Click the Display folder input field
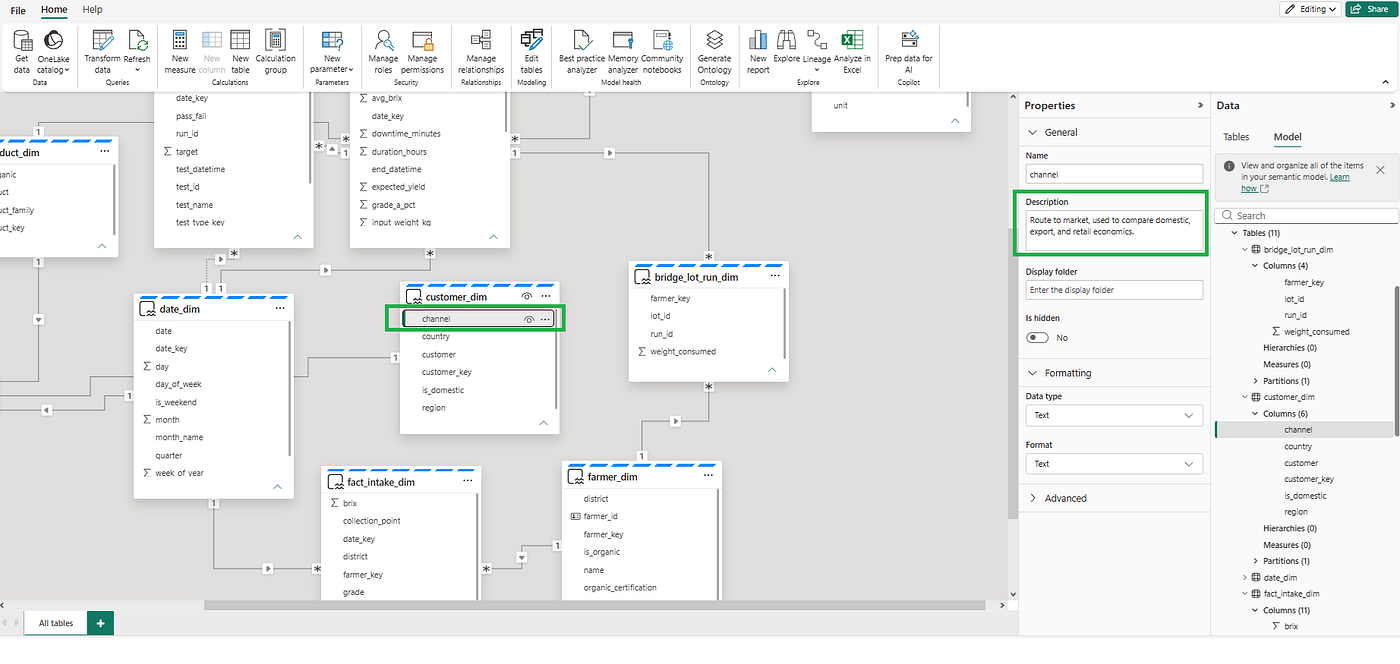Viewport: 1400px width, 664px height. click(x=1114, y=290)
